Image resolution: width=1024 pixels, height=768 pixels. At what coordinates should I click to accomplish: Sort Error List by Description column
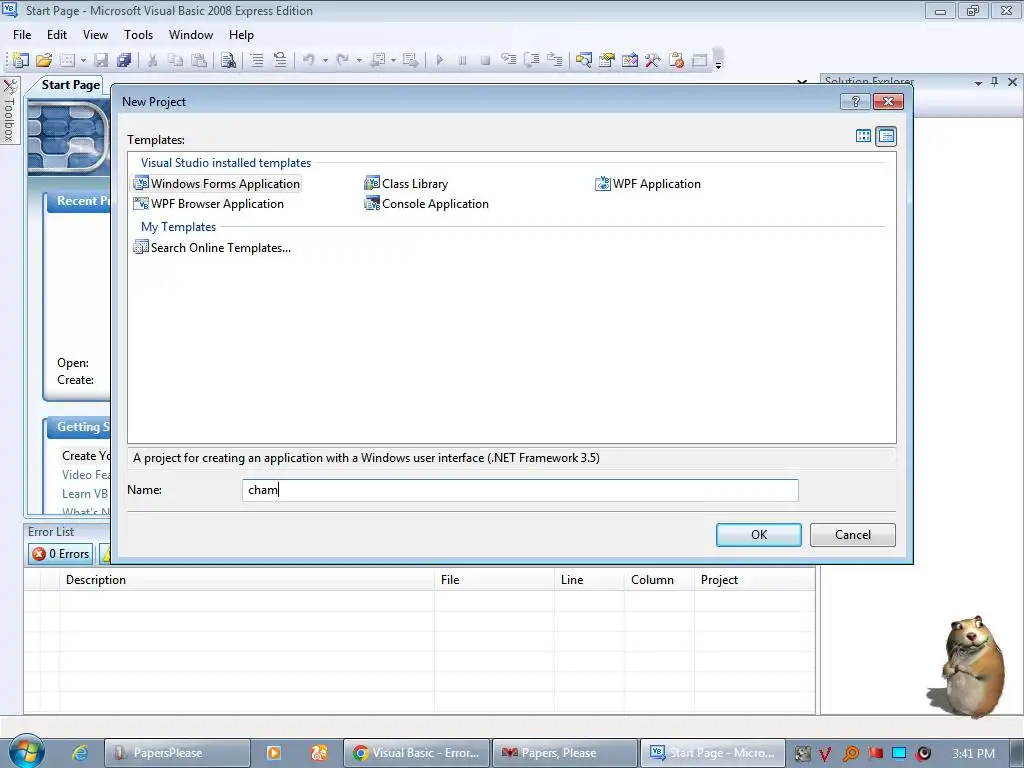(x=246, y=580)
